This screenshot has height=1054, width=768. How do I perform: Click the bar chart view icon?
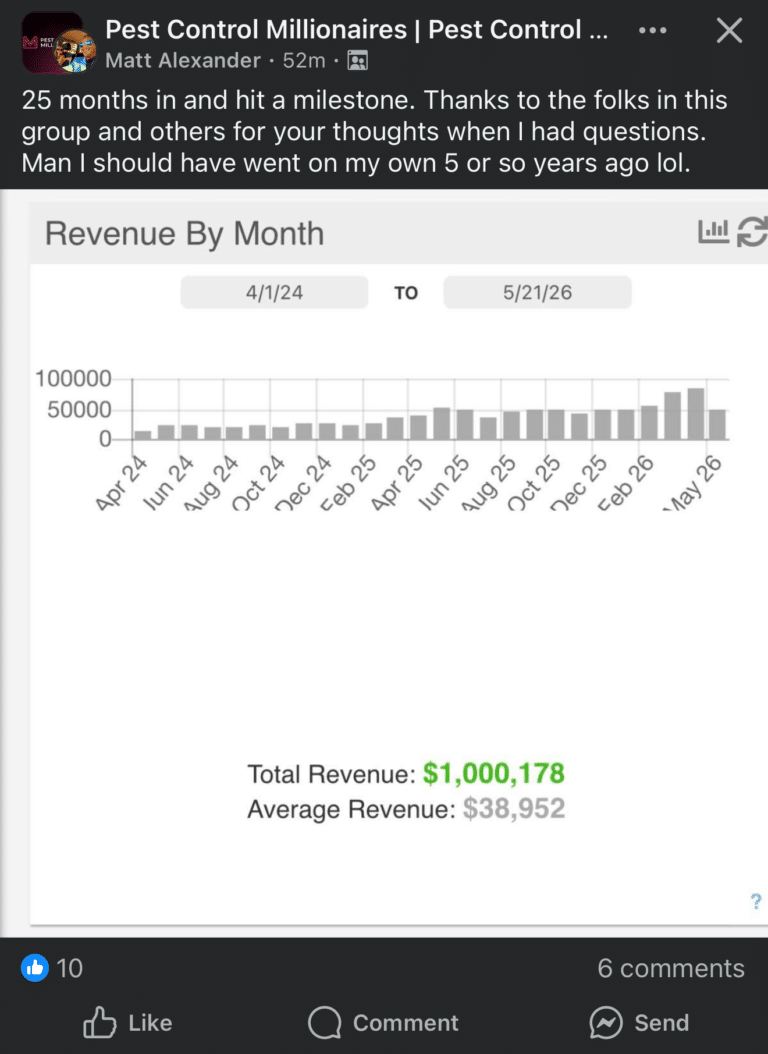pos(714,232)
